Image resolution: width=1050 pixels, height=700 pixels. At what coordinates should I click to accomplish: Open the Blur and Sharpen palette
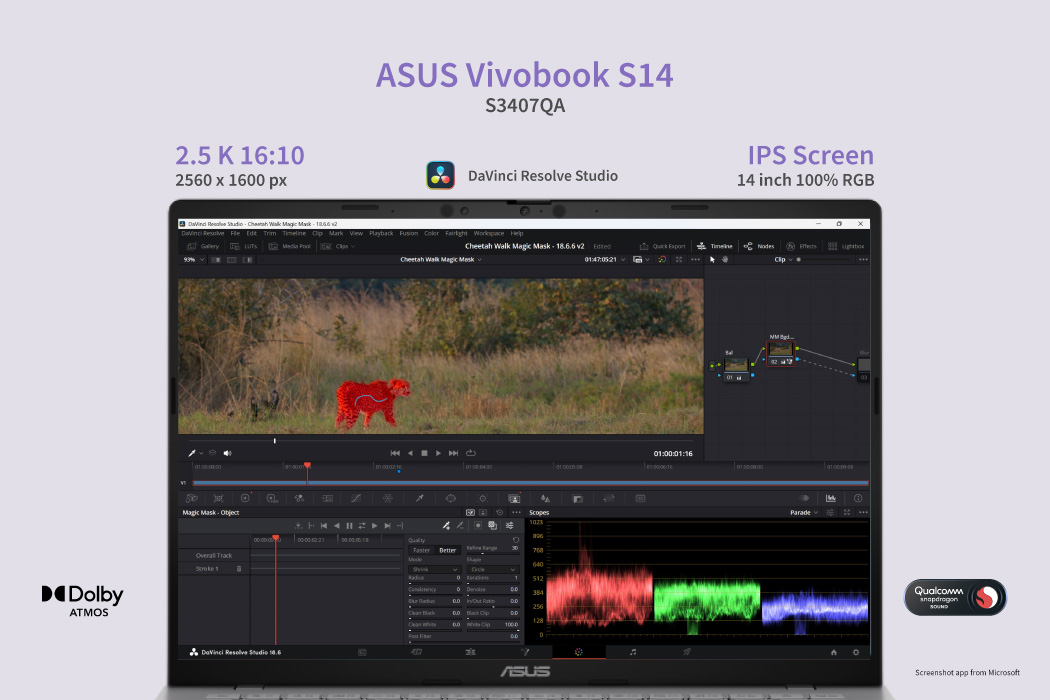pos(545,498)
